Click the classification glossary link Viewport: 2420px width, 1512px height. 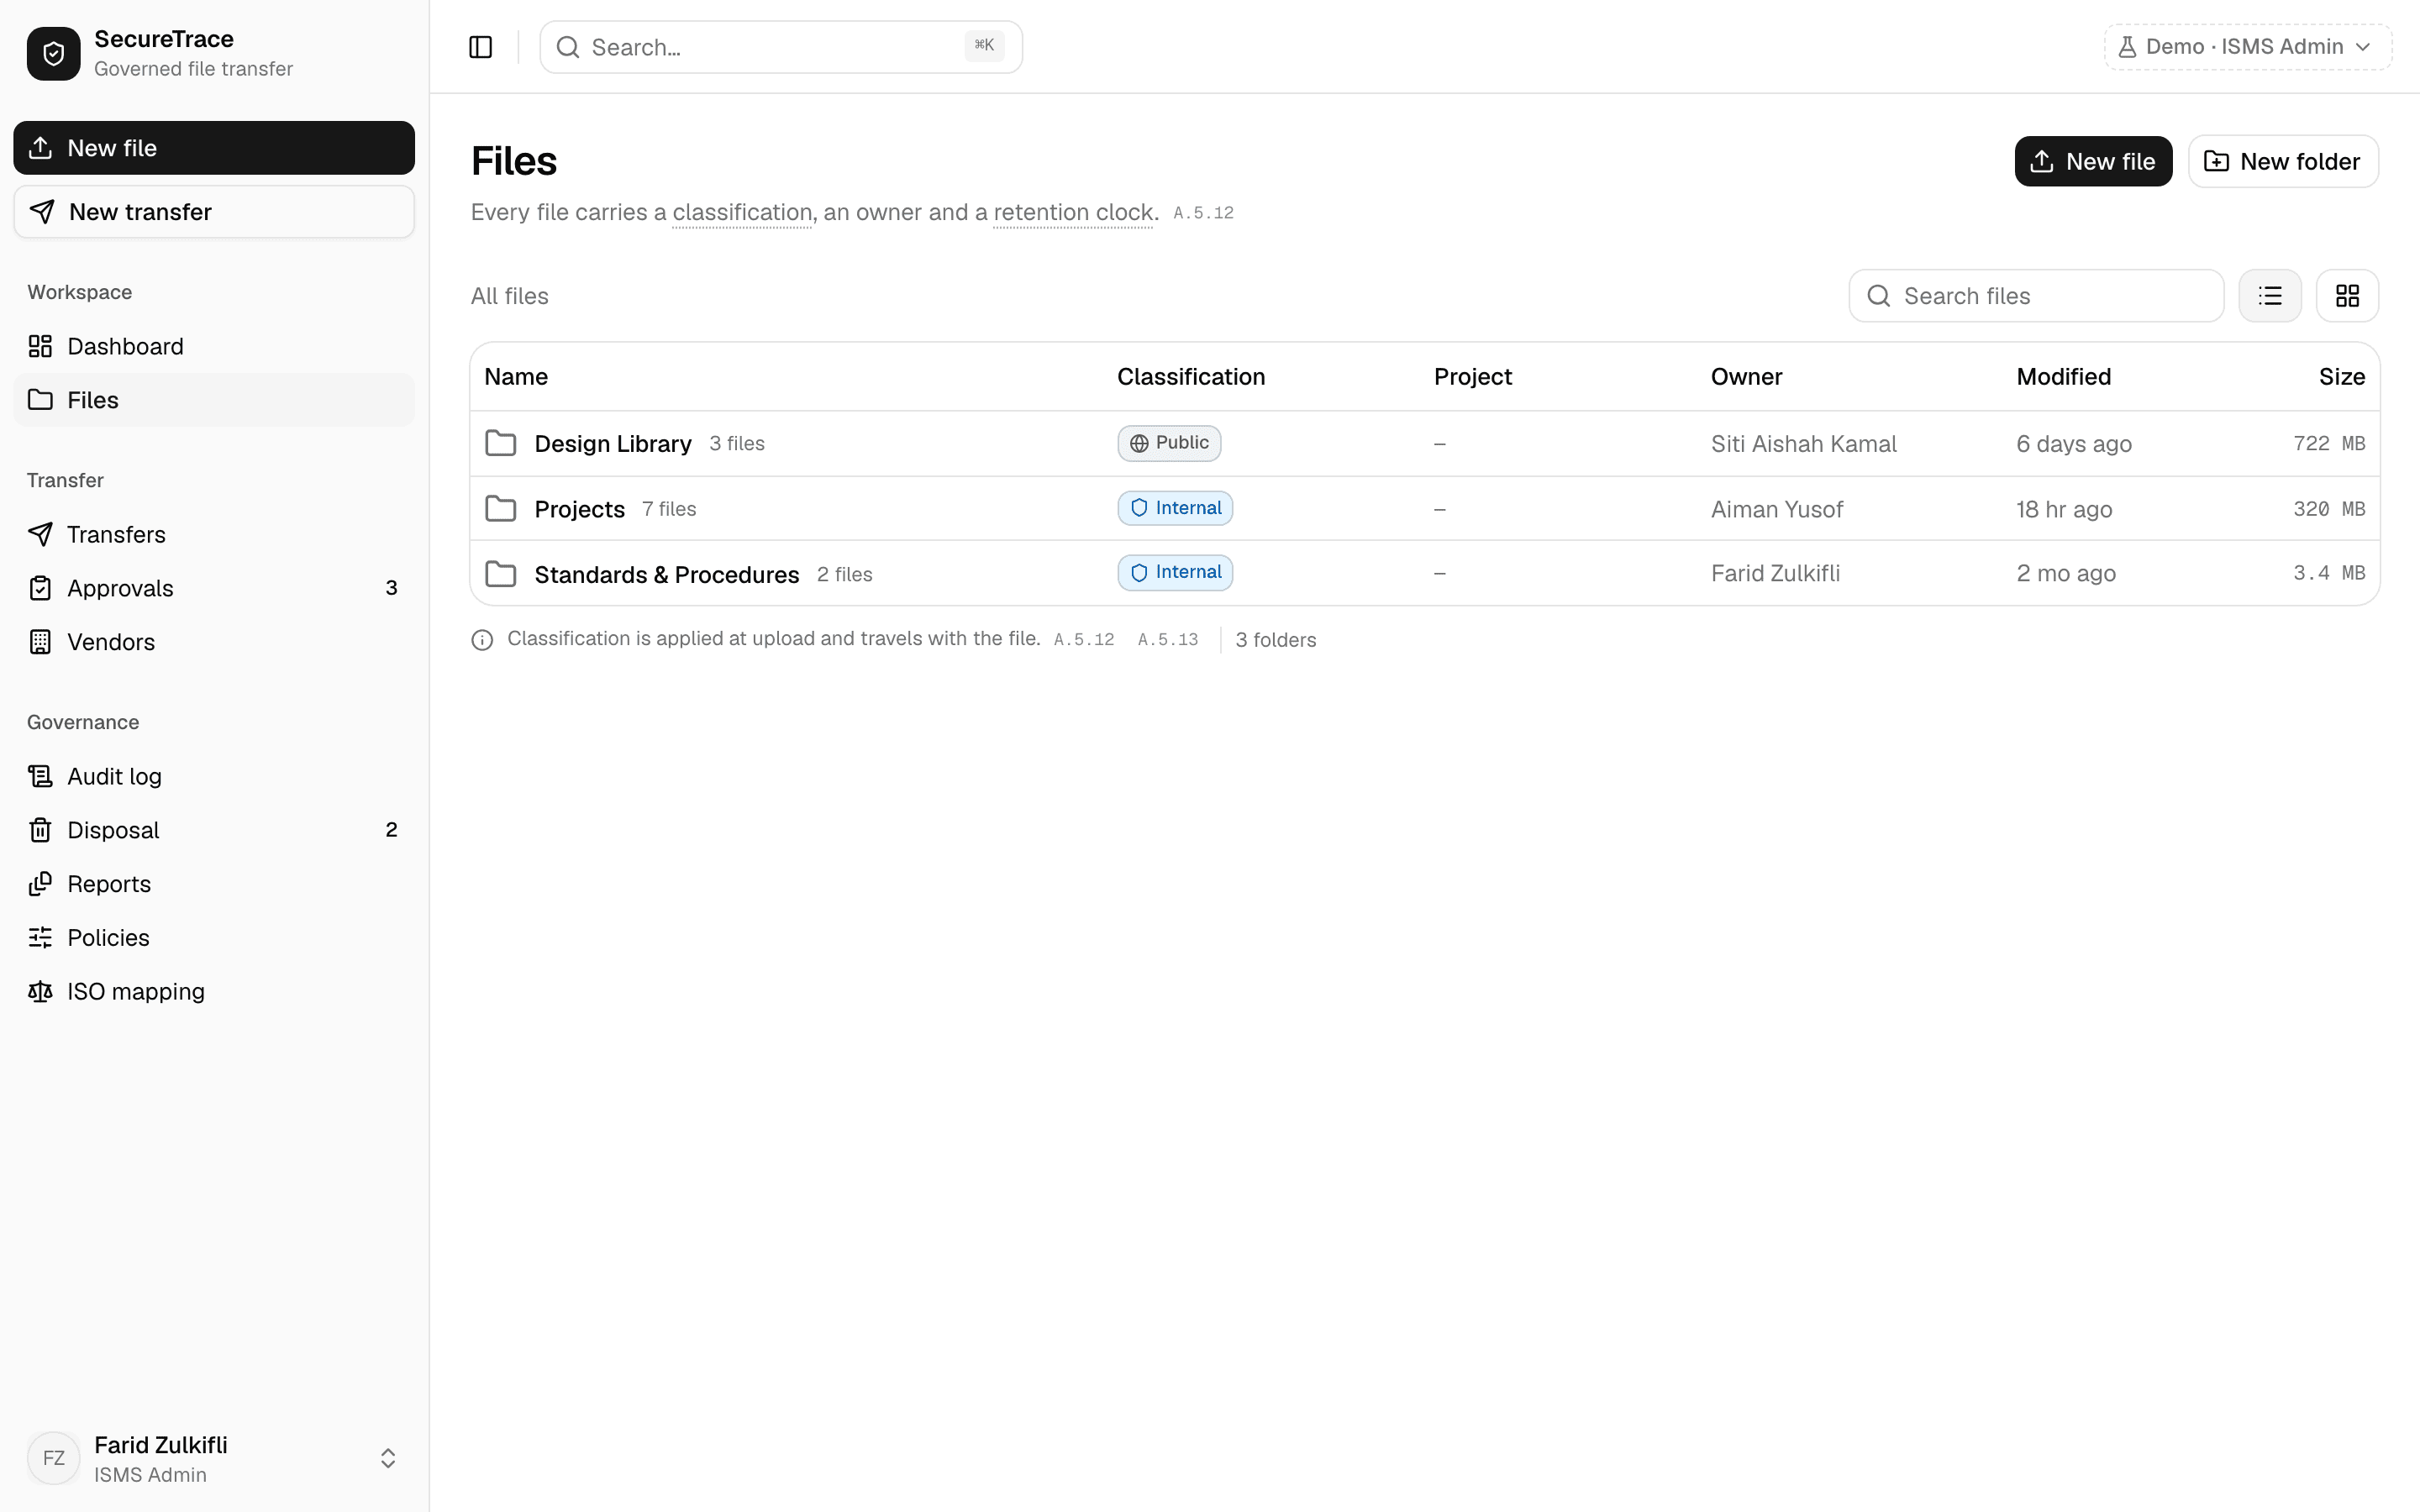(742, 212)
